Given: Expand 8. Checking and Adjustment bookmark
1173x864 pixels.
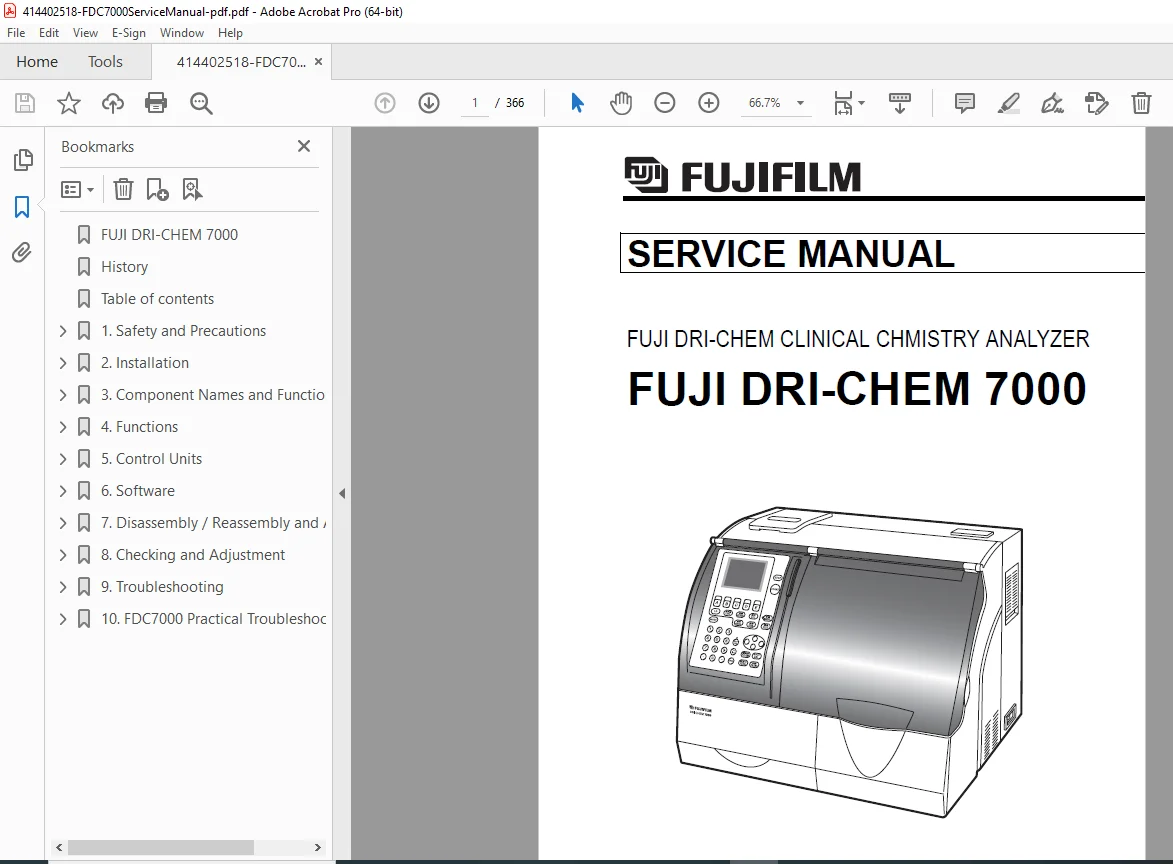Looking at the screenshot, I should pos(63,555).
